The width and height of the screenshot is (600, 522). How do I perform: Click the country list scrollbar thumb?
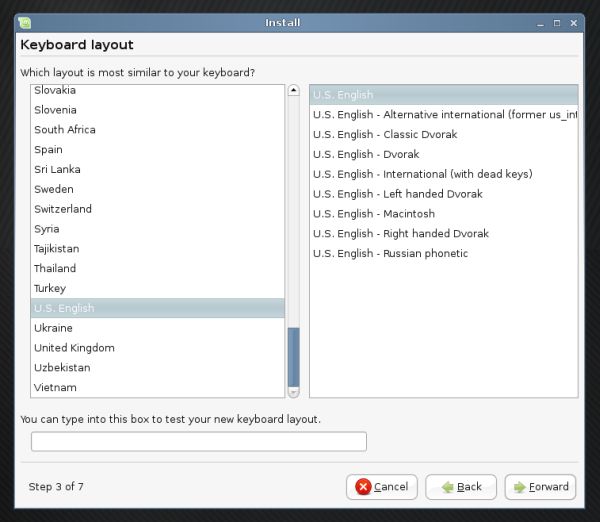pyautogui.click(x=293, y=357)
